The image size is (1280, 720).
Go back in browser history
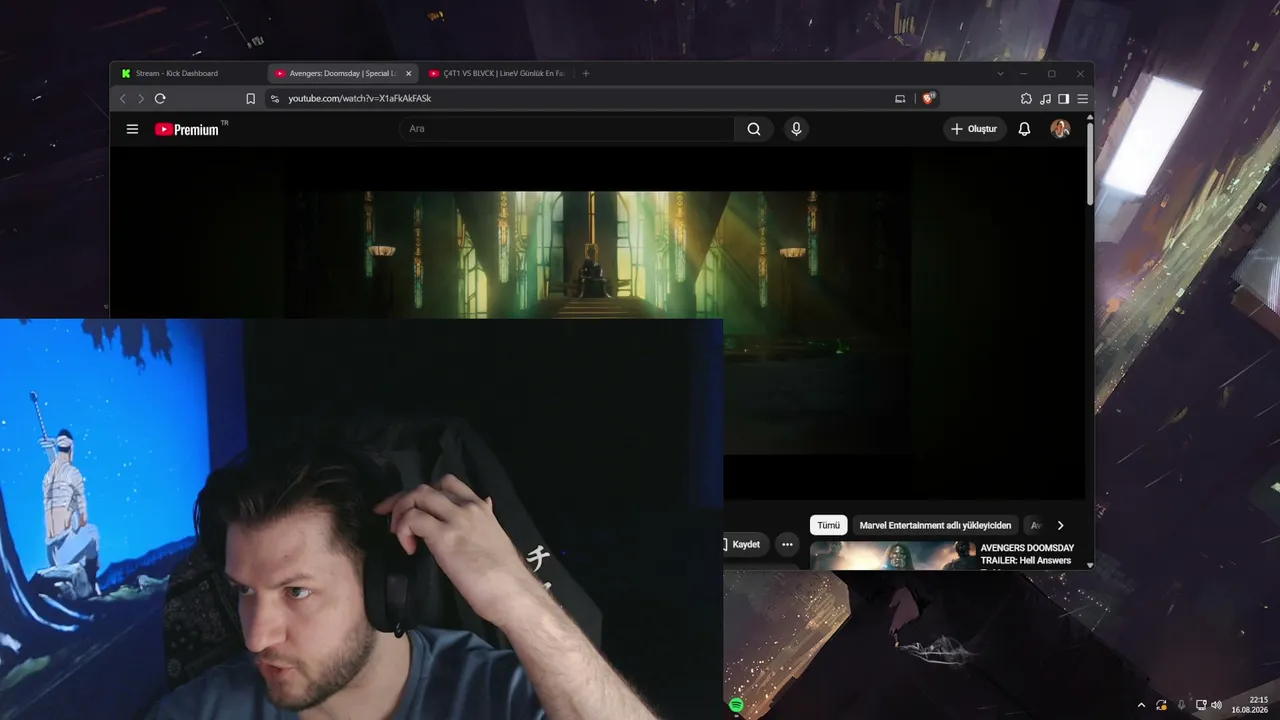coord(123,99)
